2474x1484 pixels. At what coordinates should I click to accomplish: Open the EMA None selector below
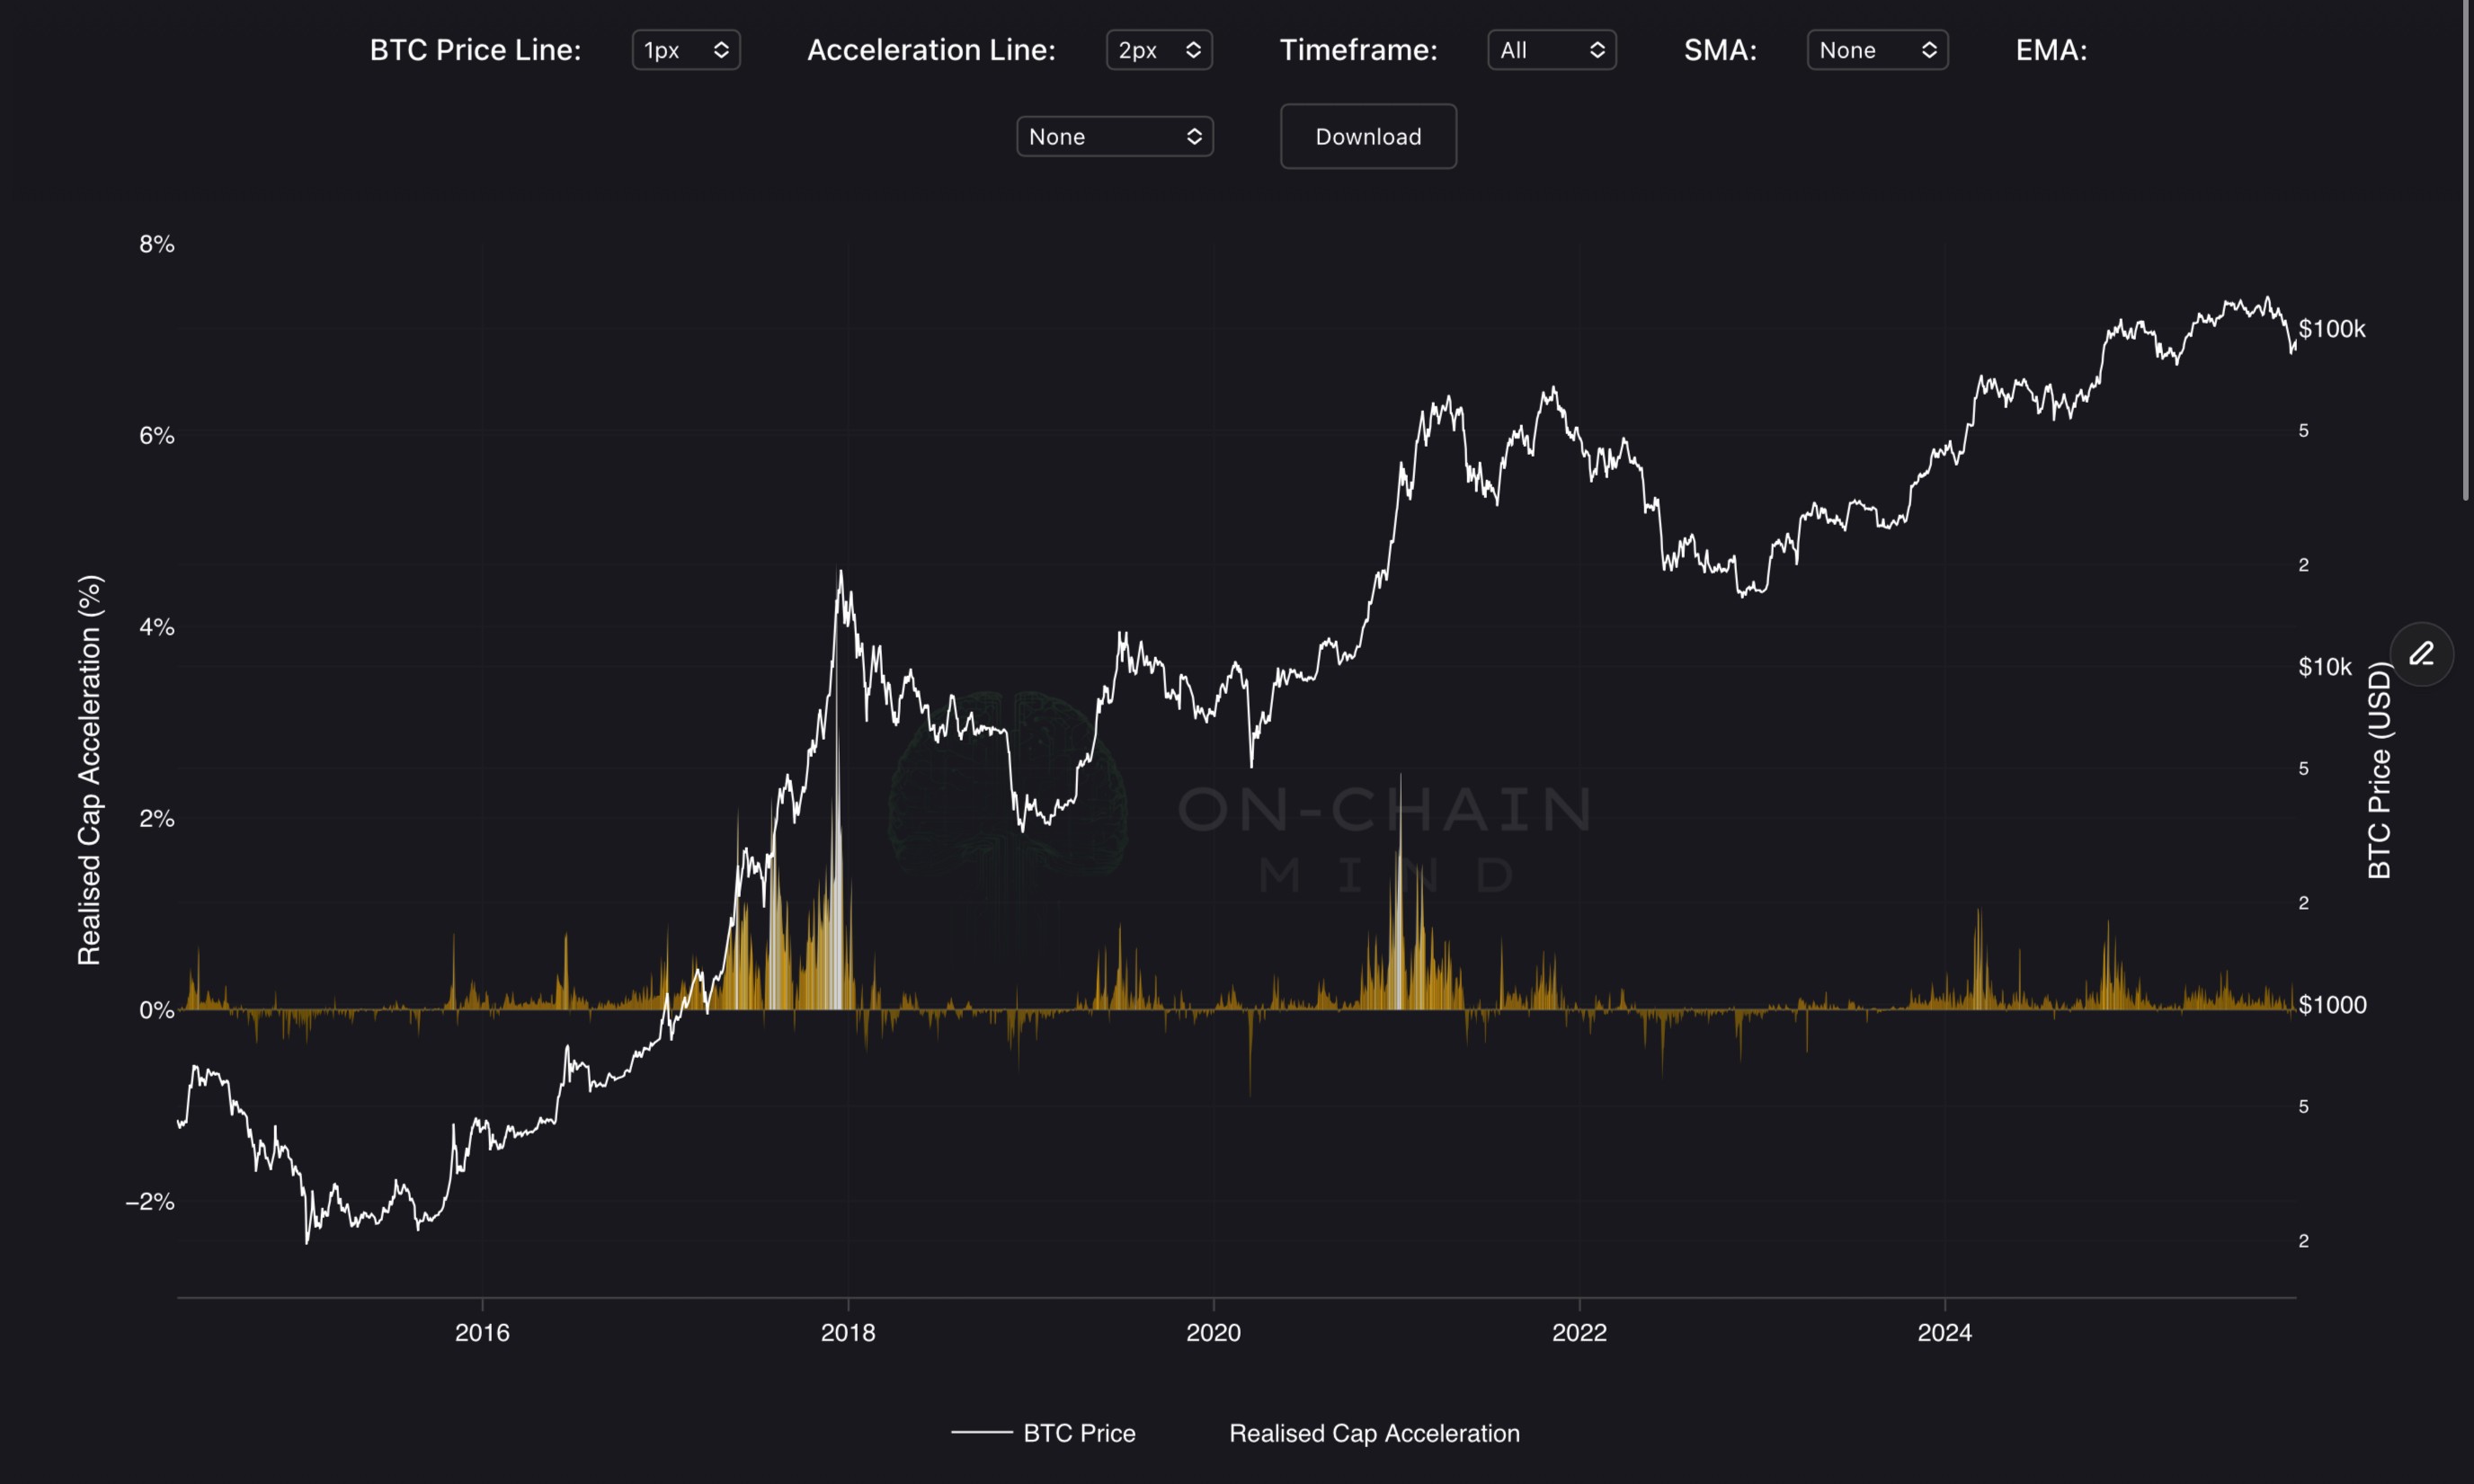(1114, 137)
